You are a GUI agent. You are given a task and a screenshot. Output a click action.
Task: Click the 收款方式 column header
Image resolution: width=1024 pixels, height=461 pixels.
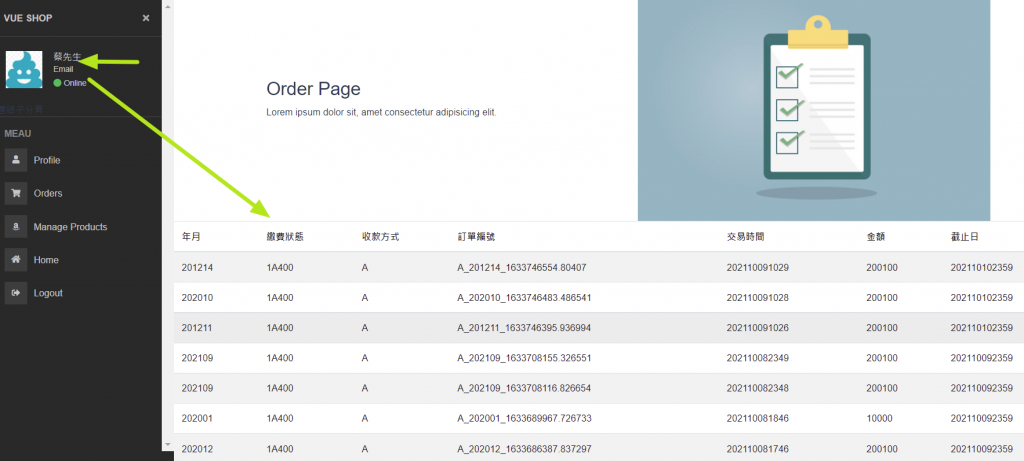click(x=380, y=236)
